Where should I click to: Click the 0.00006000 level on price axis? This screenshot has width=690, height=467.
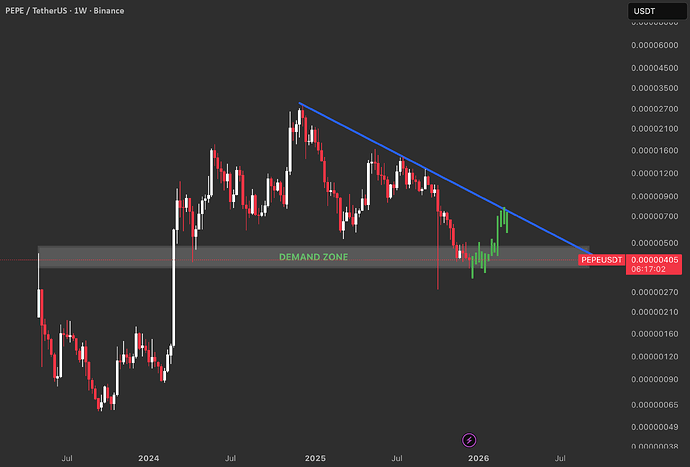655,45
